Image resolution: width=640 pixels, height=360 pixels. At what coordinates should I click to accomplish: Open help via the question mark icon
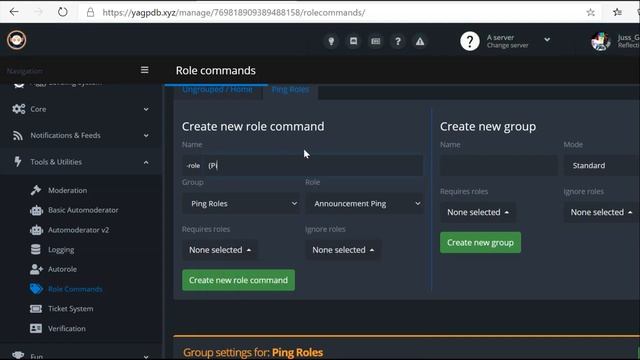coord(398,41)
